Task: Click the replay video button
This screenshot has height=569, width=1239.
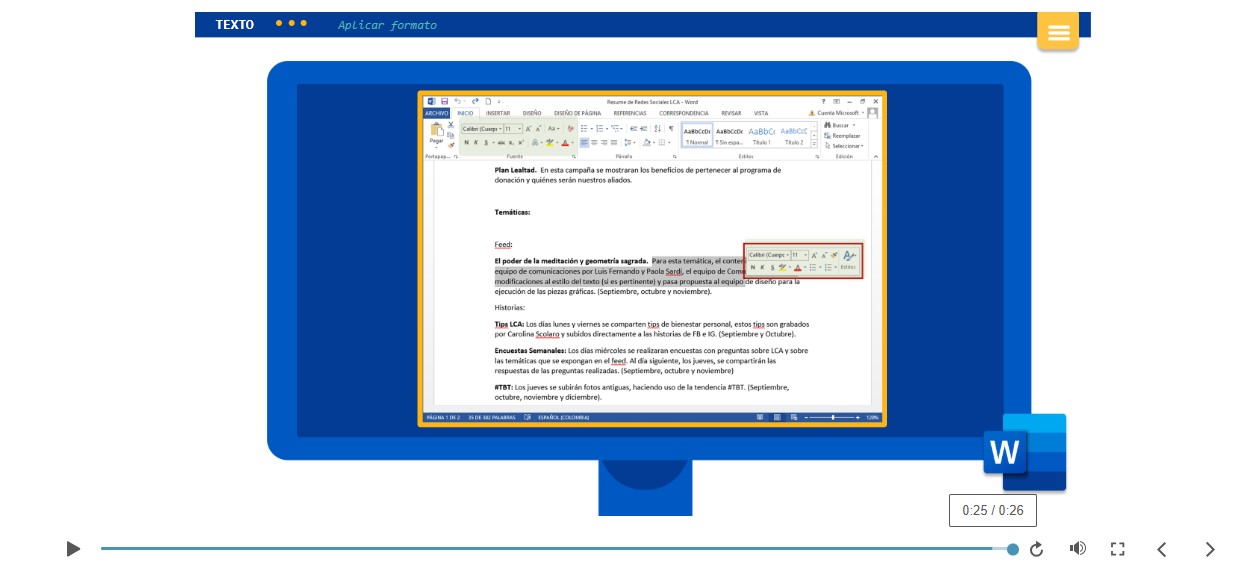Action: point(1036,549)
